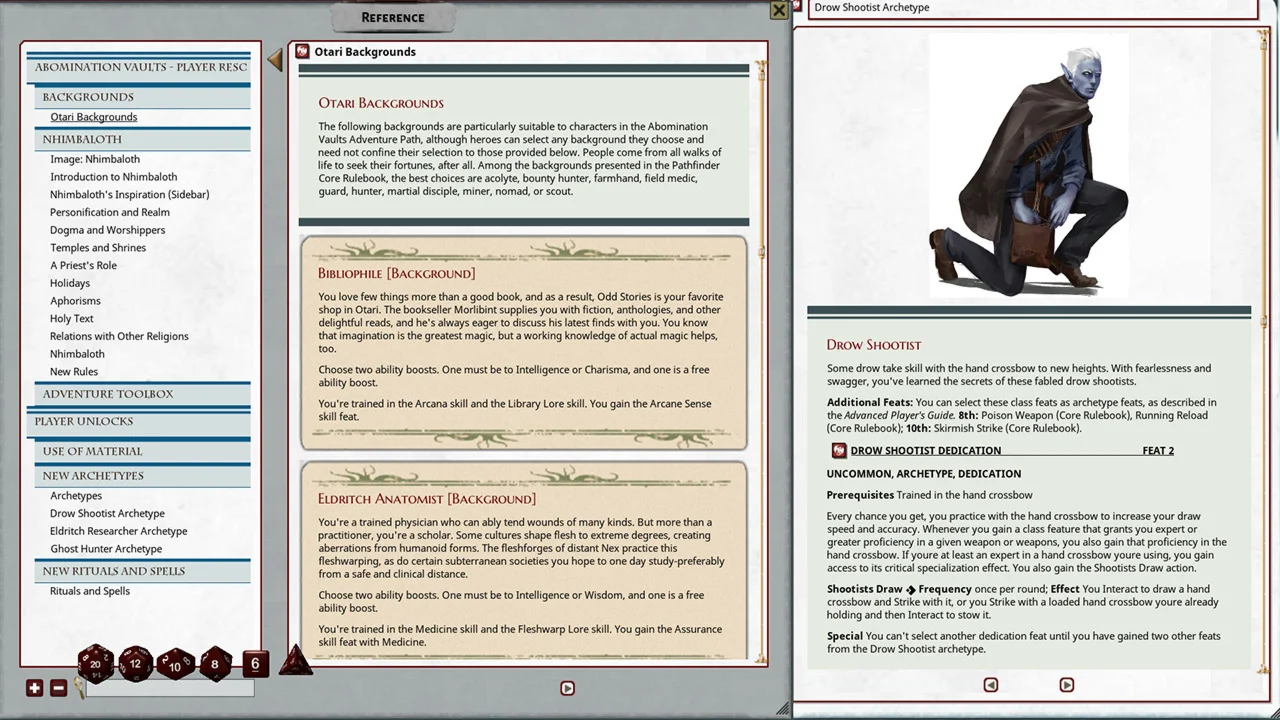Open Drow Shootist Archetype in index

click(107, 514)
